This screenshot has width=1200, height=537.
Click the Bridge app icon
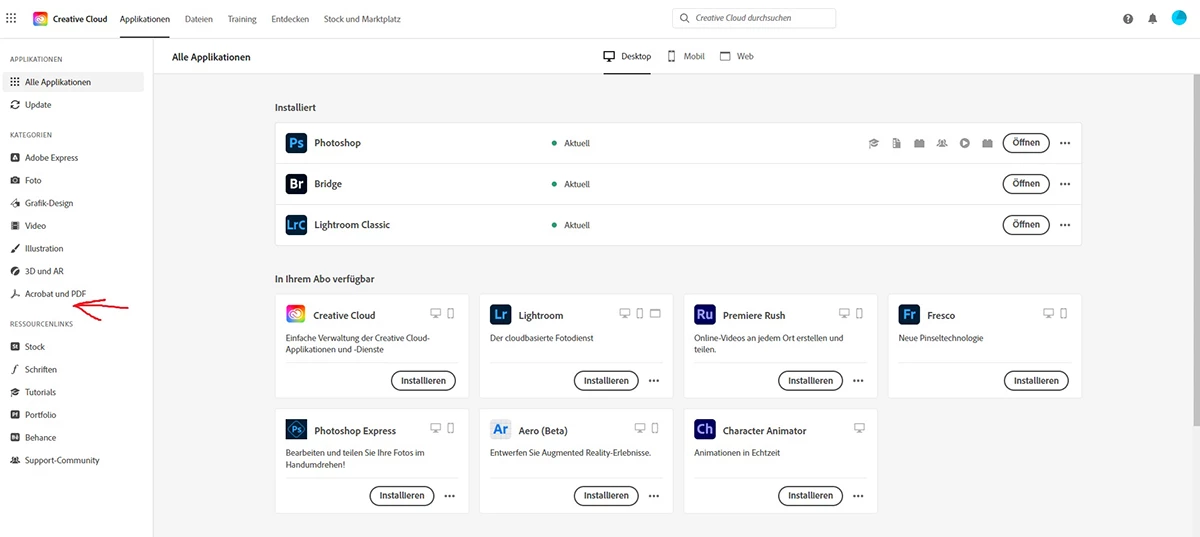click(x=296, y=184)
